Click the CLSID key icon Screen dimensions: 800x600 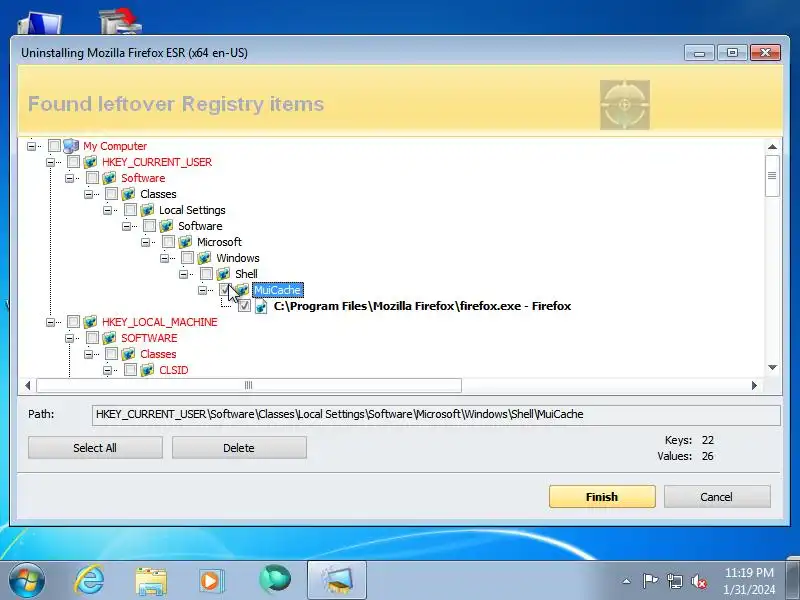tap(147, 370)
